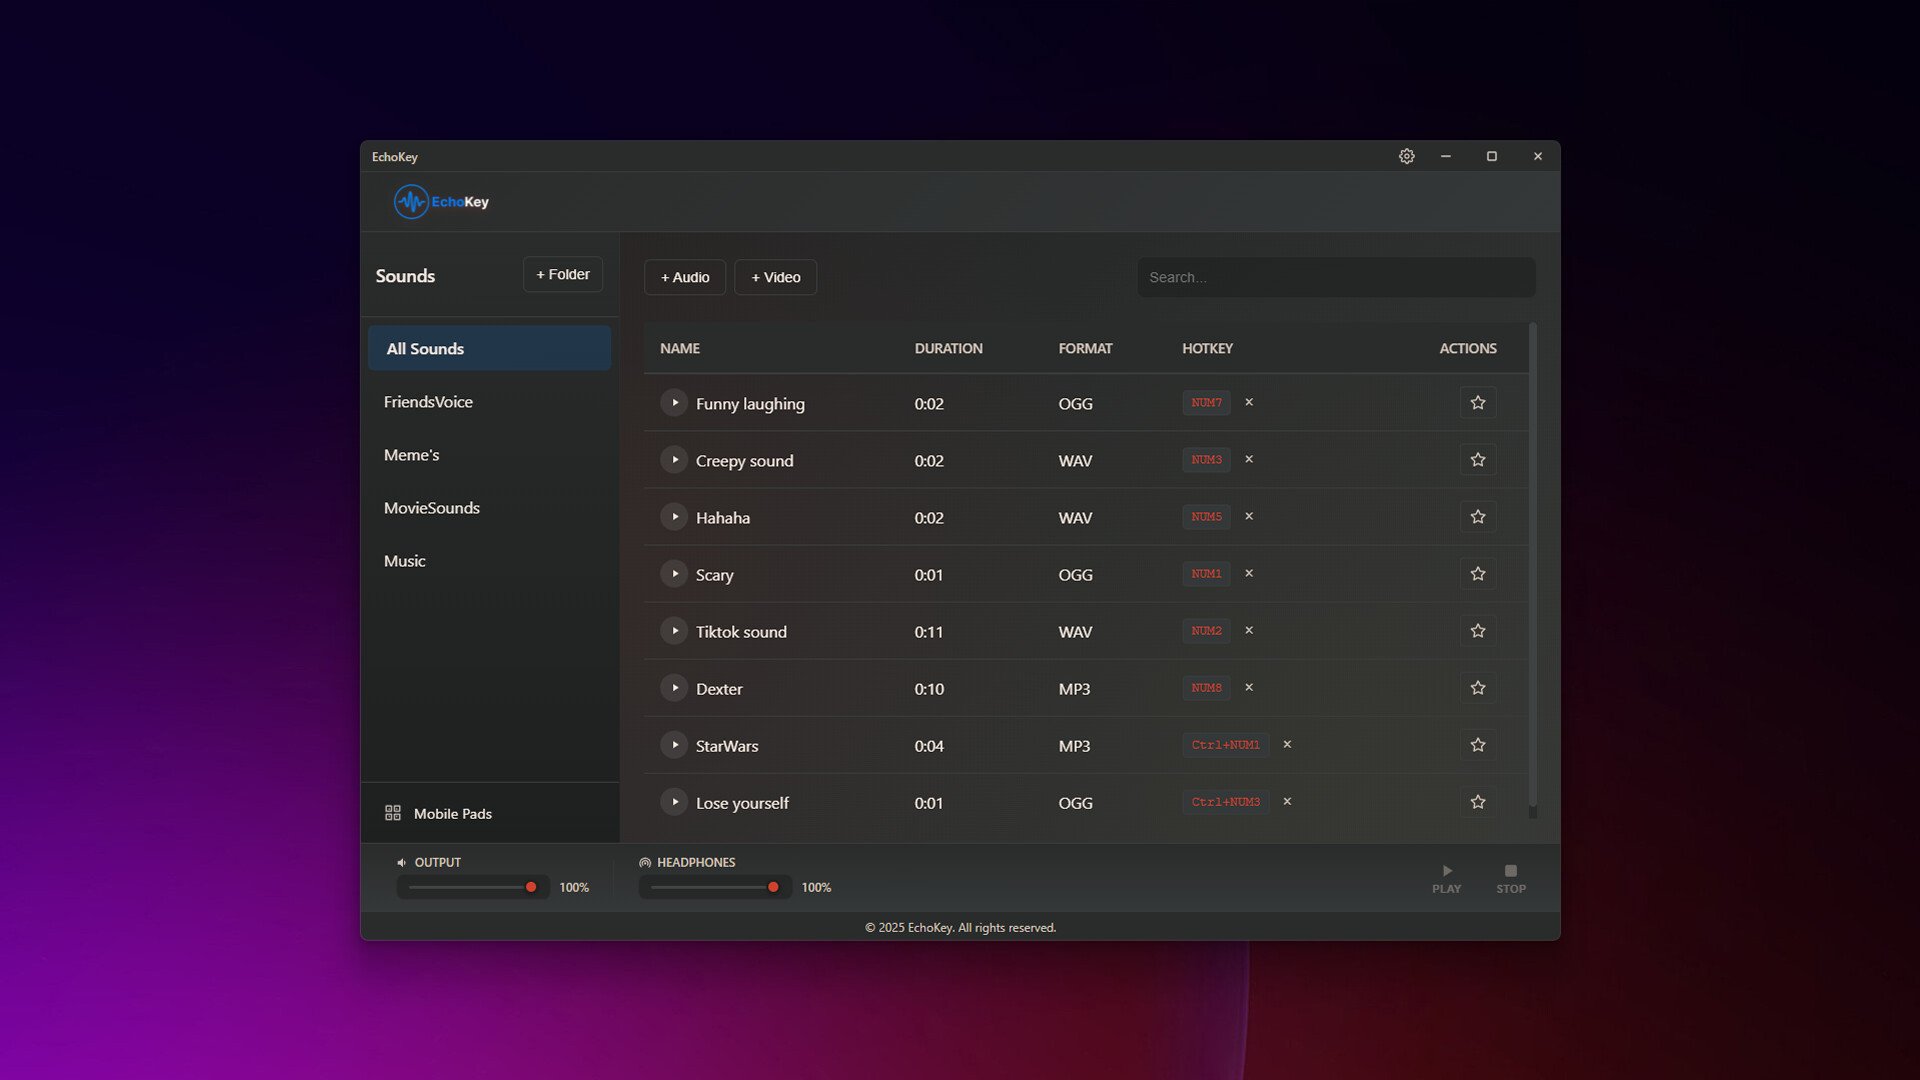
Task: Select the FriendsVoice folder
Action: 428,402
